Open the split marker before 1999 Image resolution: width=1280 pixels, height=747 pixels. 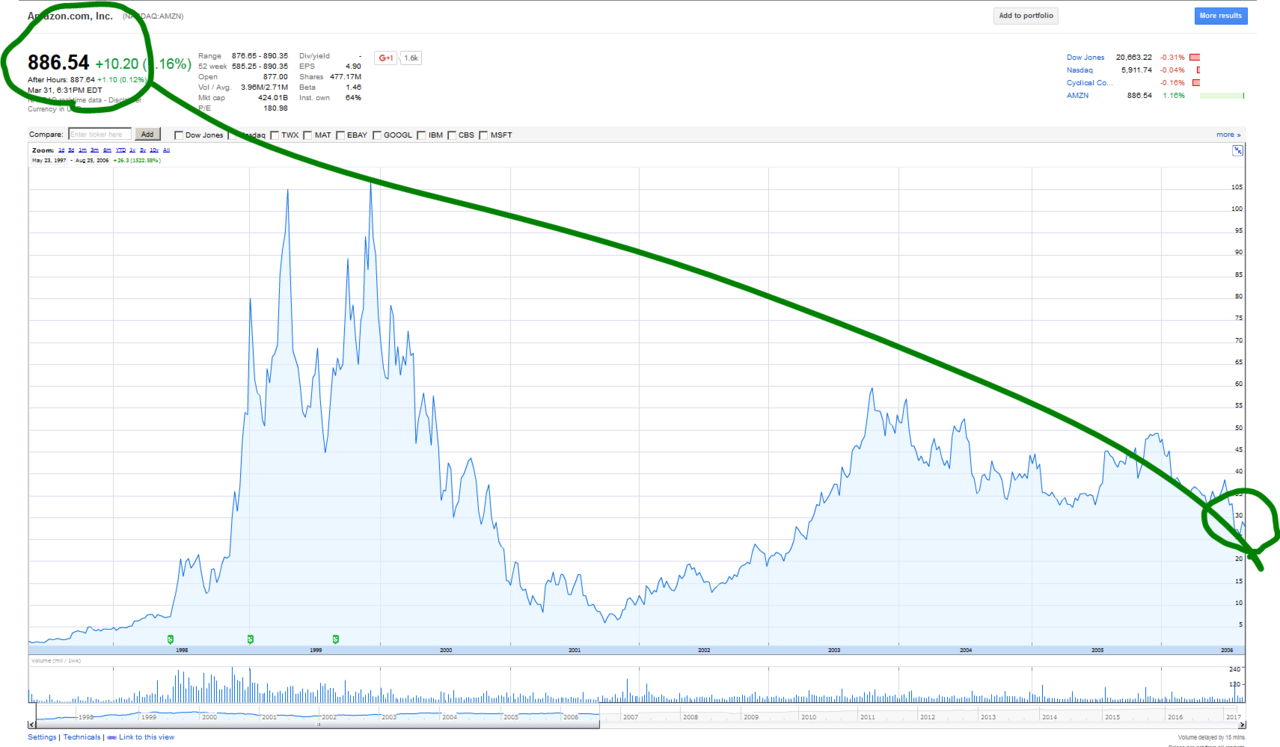[x=250, y=638]
